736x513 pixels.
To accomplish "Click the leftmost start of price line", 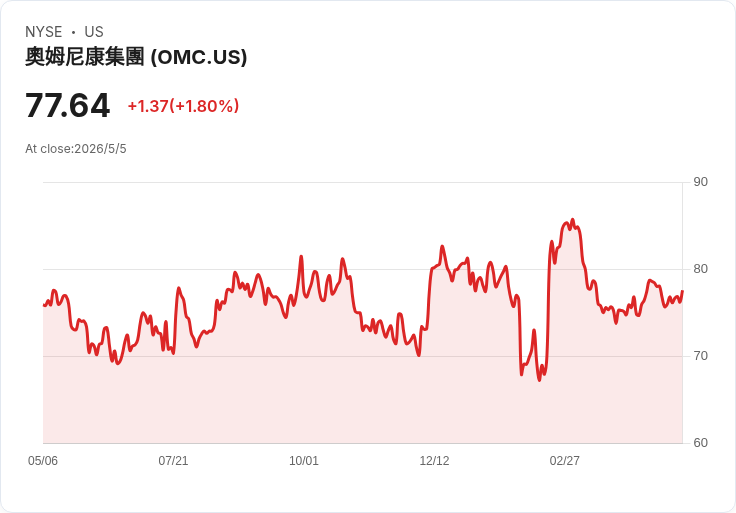I will [x=44, y=305].
